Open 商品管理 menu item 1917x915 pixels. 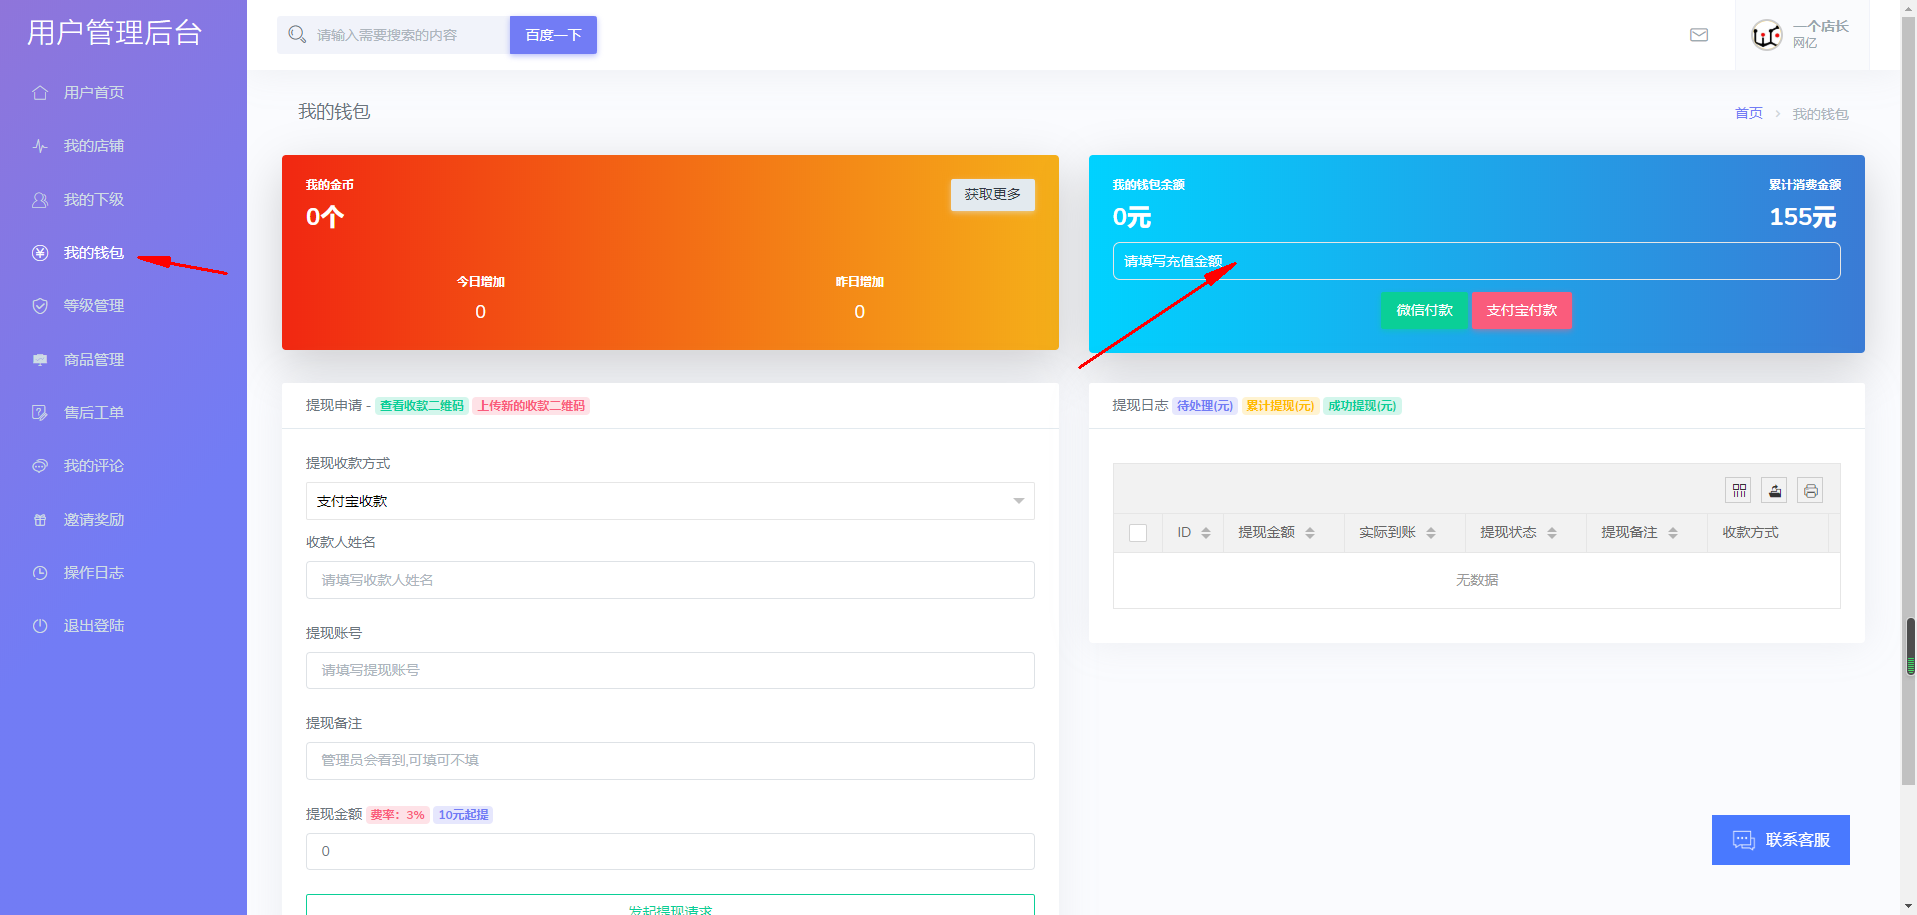coord(93,360)
